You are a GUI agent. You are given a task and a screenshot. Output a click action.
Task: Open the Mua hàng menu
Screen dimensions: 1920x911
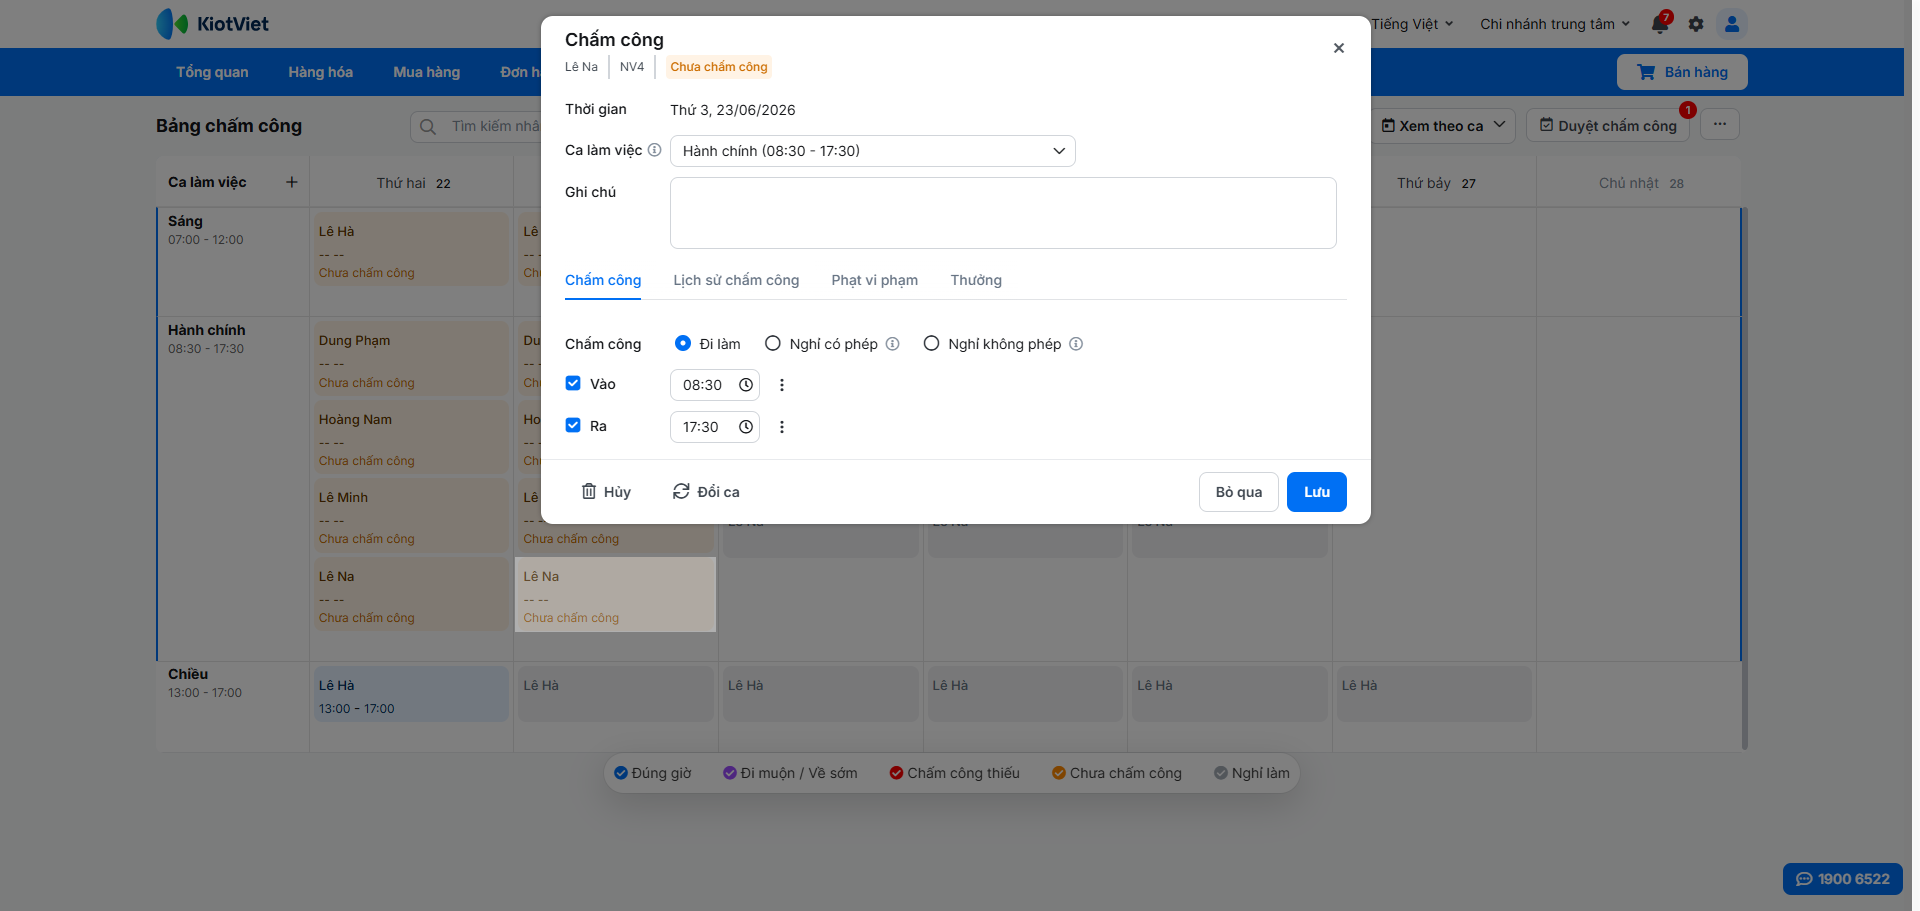click(x=427, y=72)
